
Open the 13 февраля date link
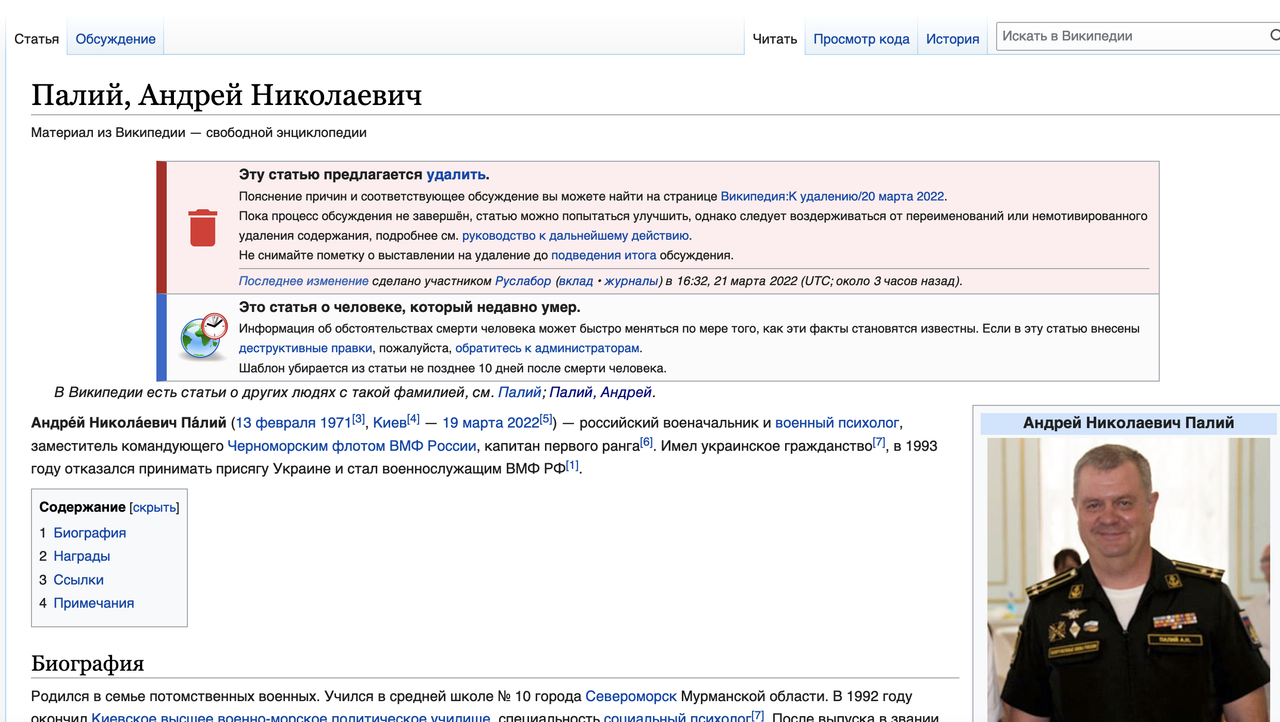276,423
